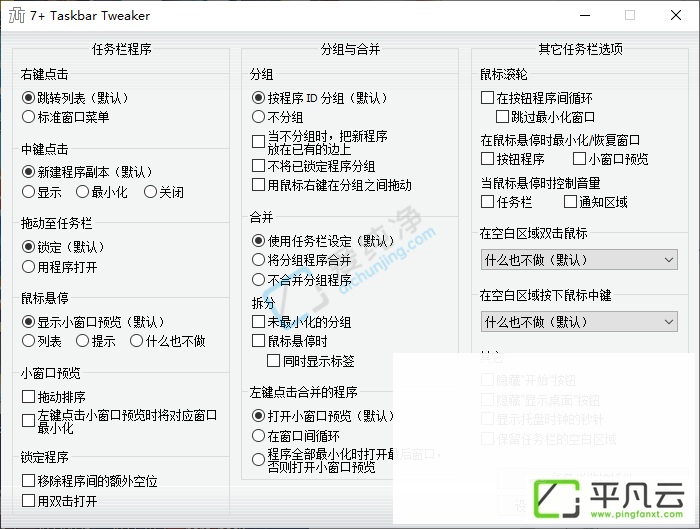Choose 新建程序副本（默认） for middle click

[28, 172]
